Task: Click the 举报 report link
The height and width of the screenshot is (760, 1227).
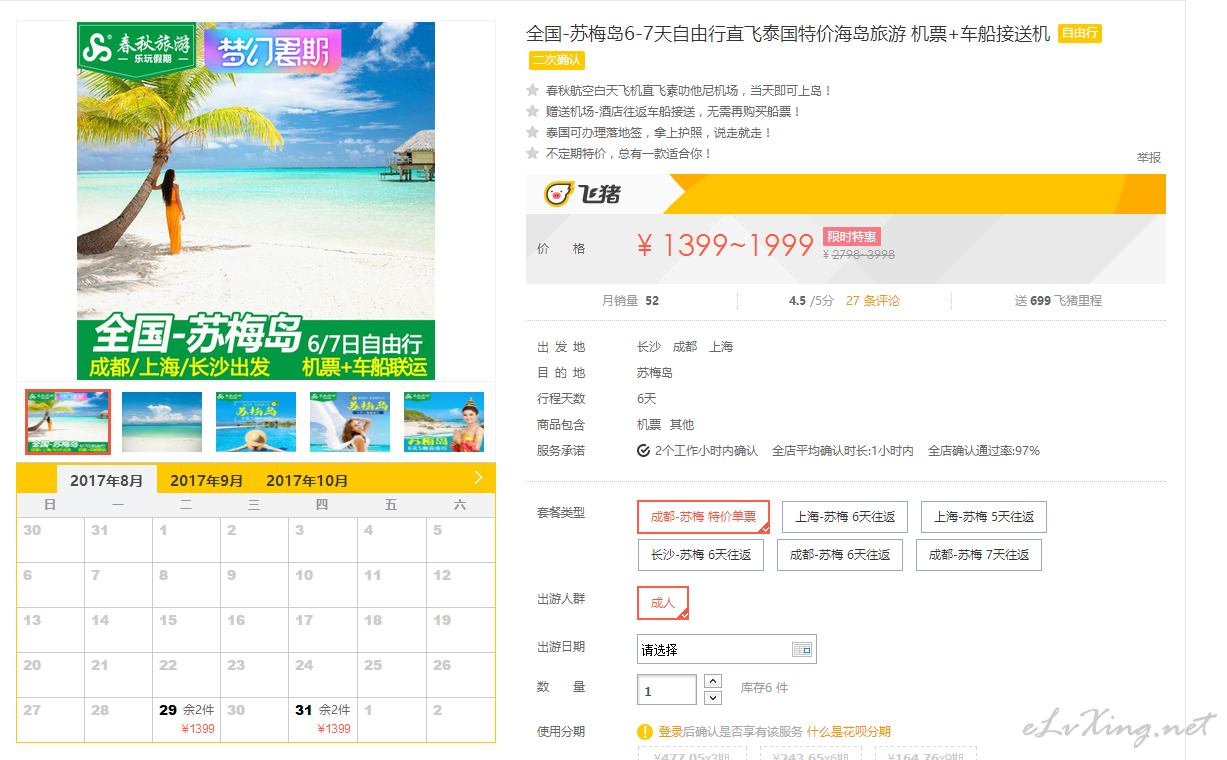Action: [x=1149, y=158]
